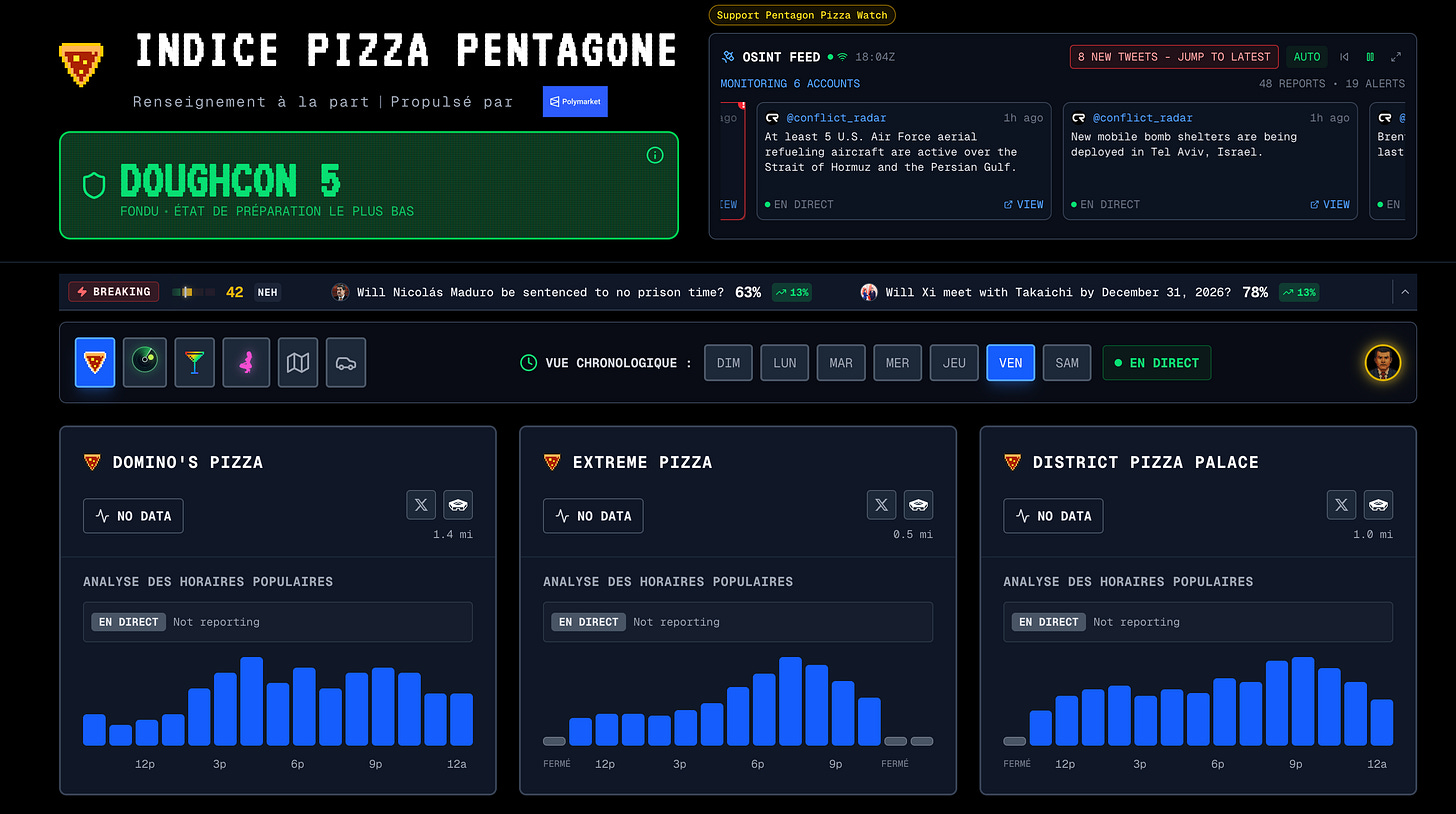Click Support Pentagon Pizza Watch button
This screenshot has height=814, width=1456.
click(x=802, y=15)
